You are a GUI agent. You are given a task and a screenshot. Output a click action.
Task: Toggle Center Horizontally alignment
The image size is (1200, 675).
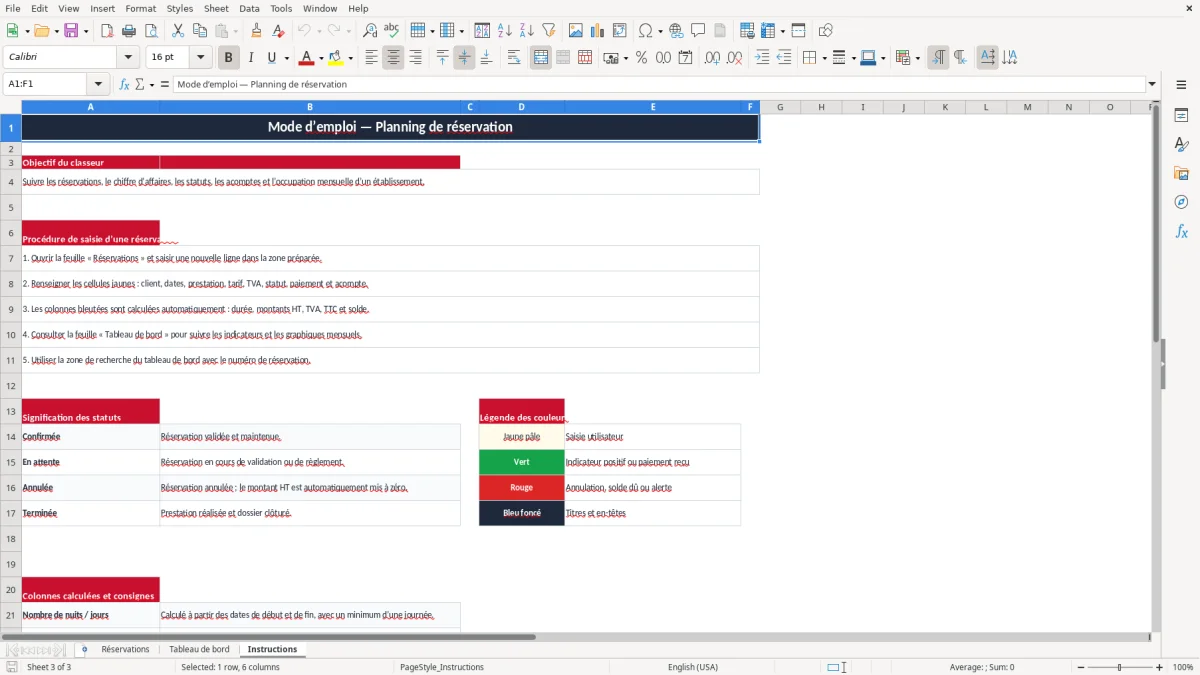click(x=393, y=58)
